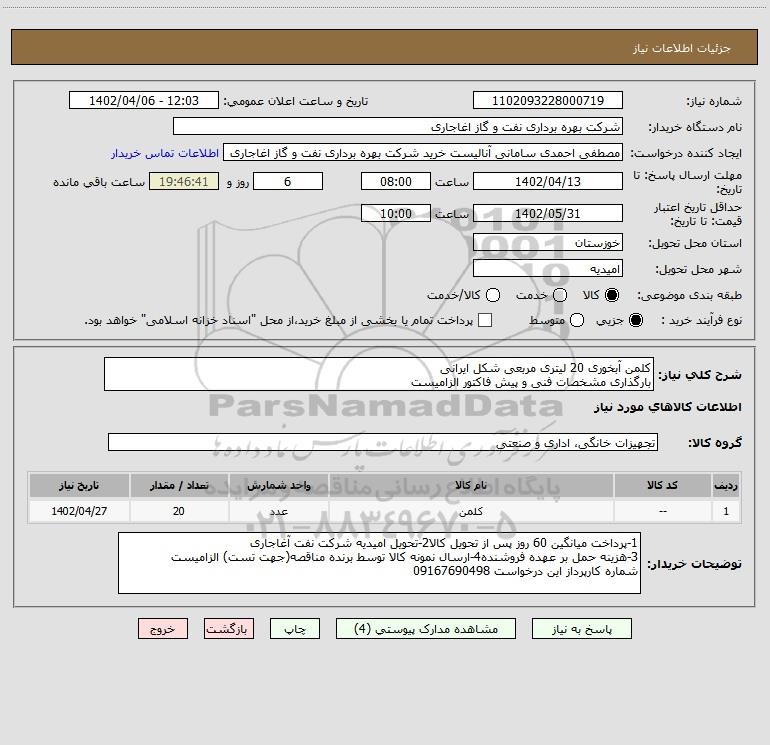The image size is (770, 745).
Task: Click the deadline time field 08:00
Action: [396, 181]
